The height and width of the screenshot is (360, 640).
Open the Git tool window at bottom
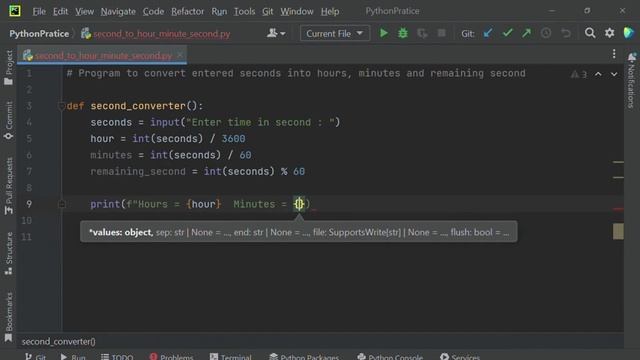pyautogui.click(x=35, y=357)
